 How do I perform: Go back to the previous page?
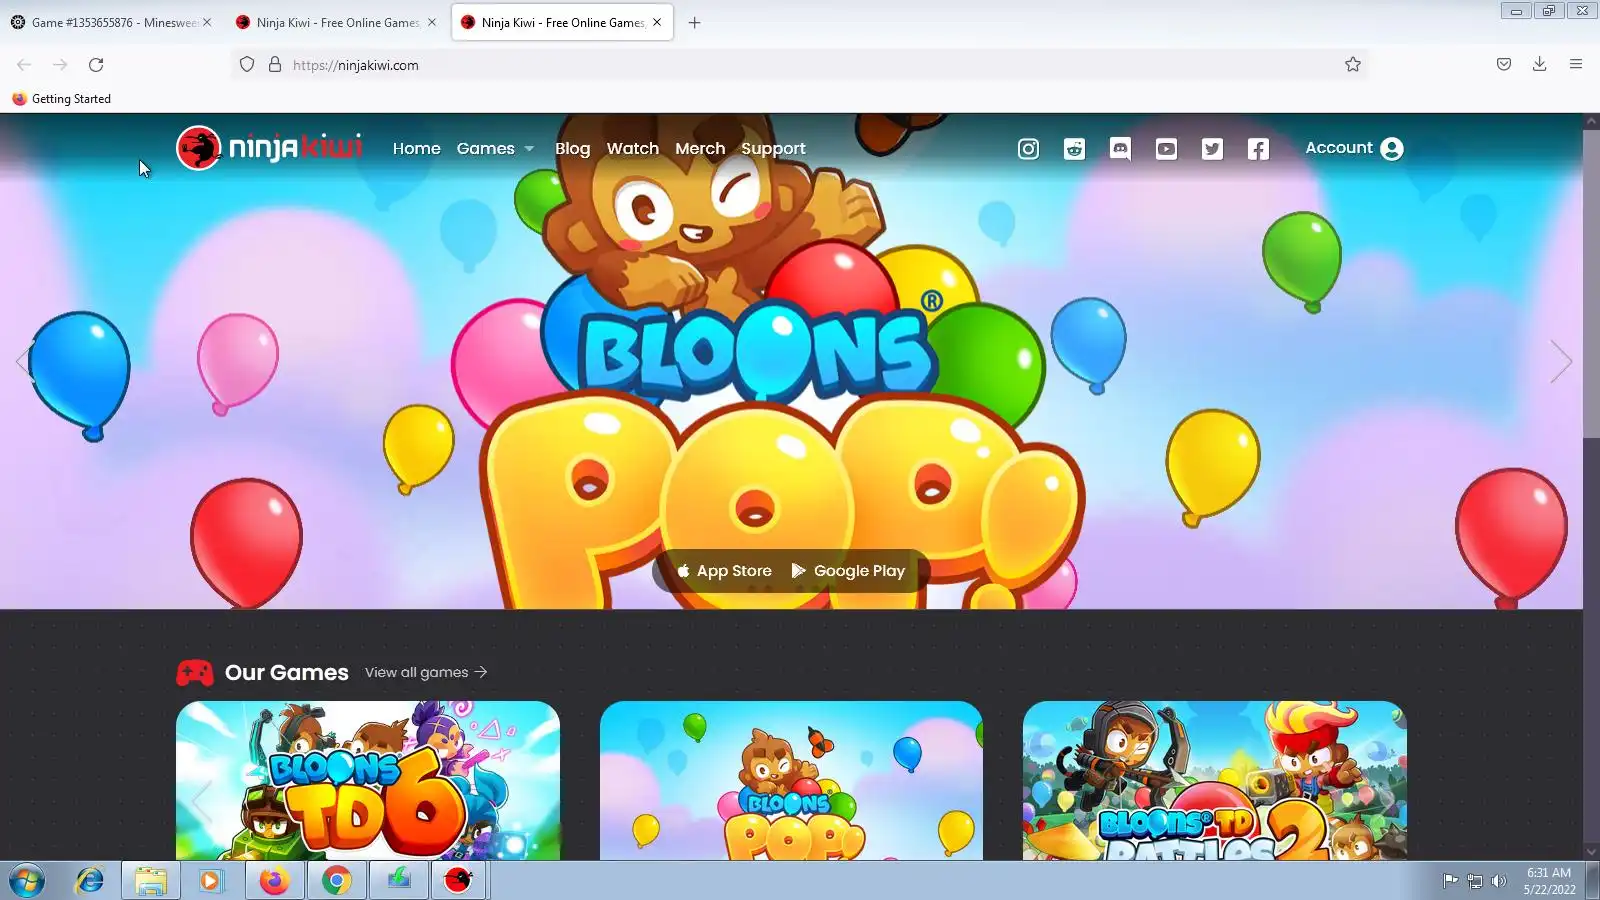24,65
